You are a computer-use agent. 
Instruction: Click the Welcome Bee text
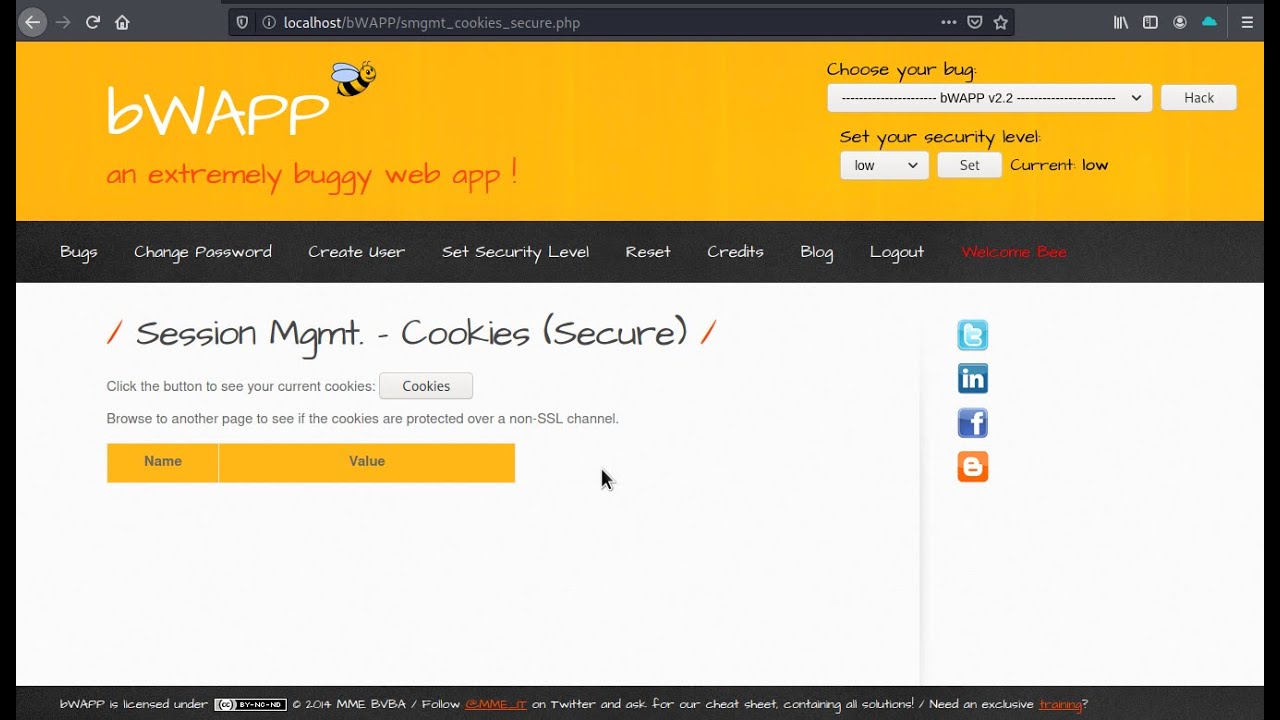pos(1014,252)
